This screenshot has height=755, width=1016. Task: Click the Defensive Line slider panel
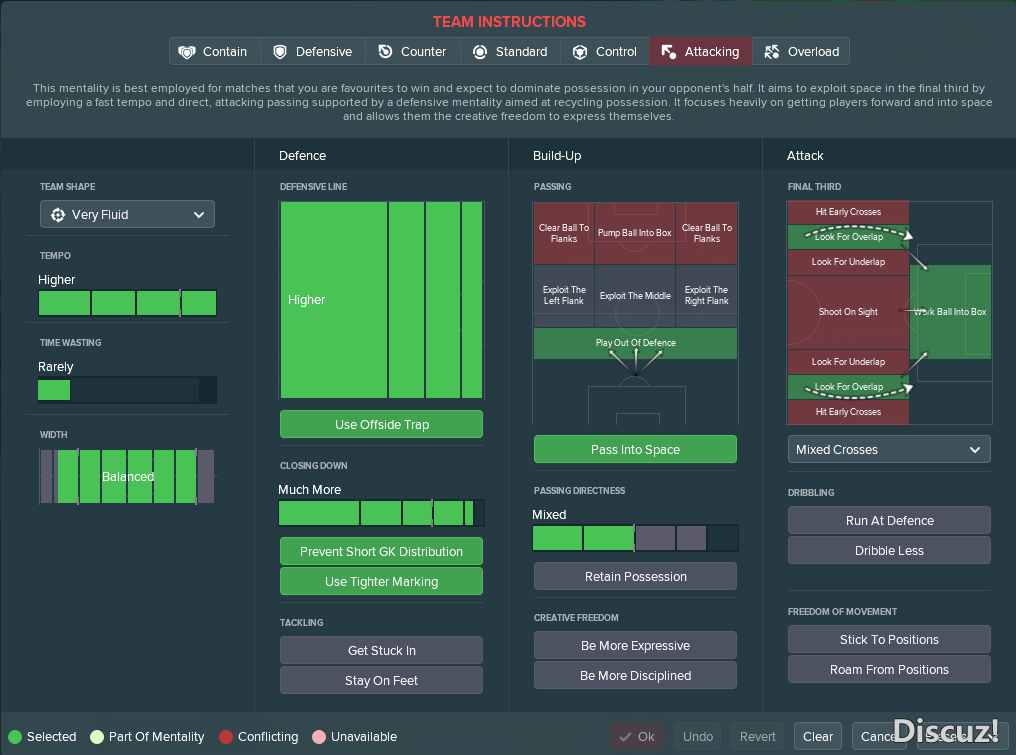(x=382, y=300)
